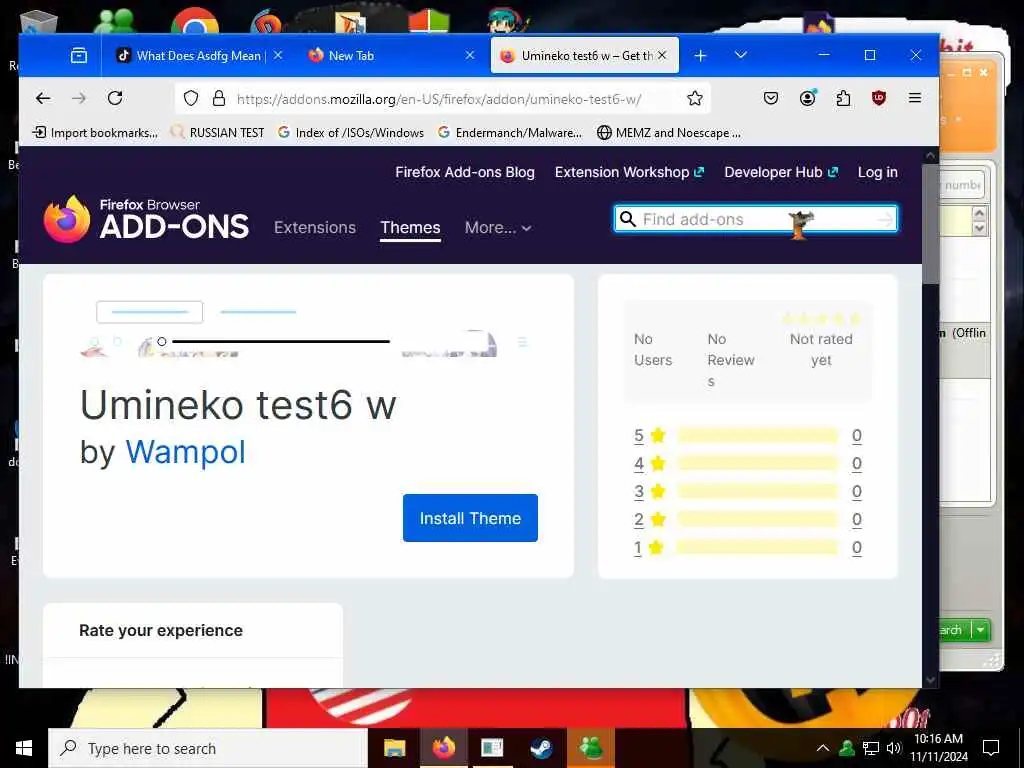Image resolution: width=1024 pixels, height=768 pixels.
Task: Click Install Theme button
Action: click(x=470, y=518)
